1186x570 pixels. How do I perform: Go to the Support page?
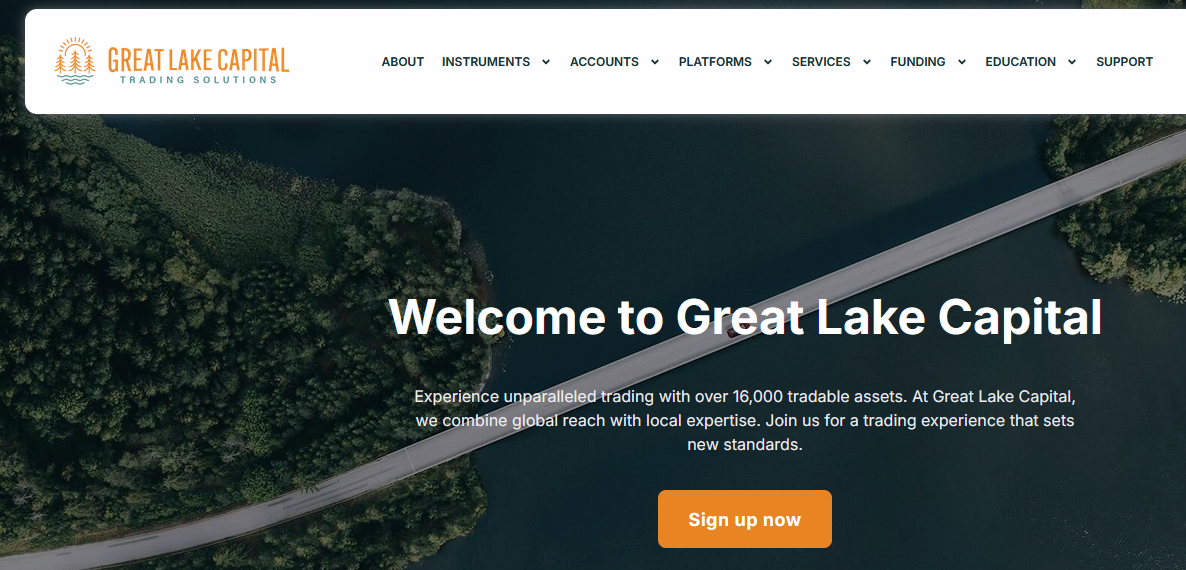[1124, 62]
